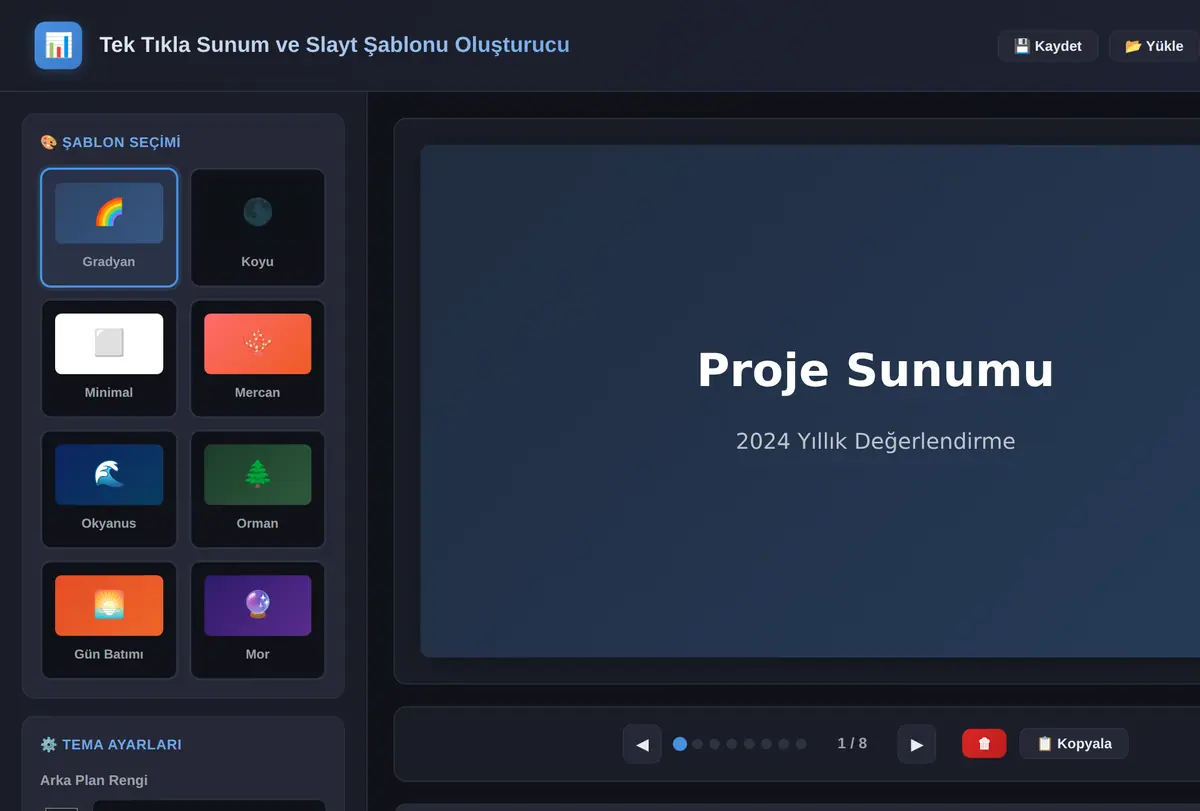
Task: Jump to the fourth slide dot
Action: 732,744
